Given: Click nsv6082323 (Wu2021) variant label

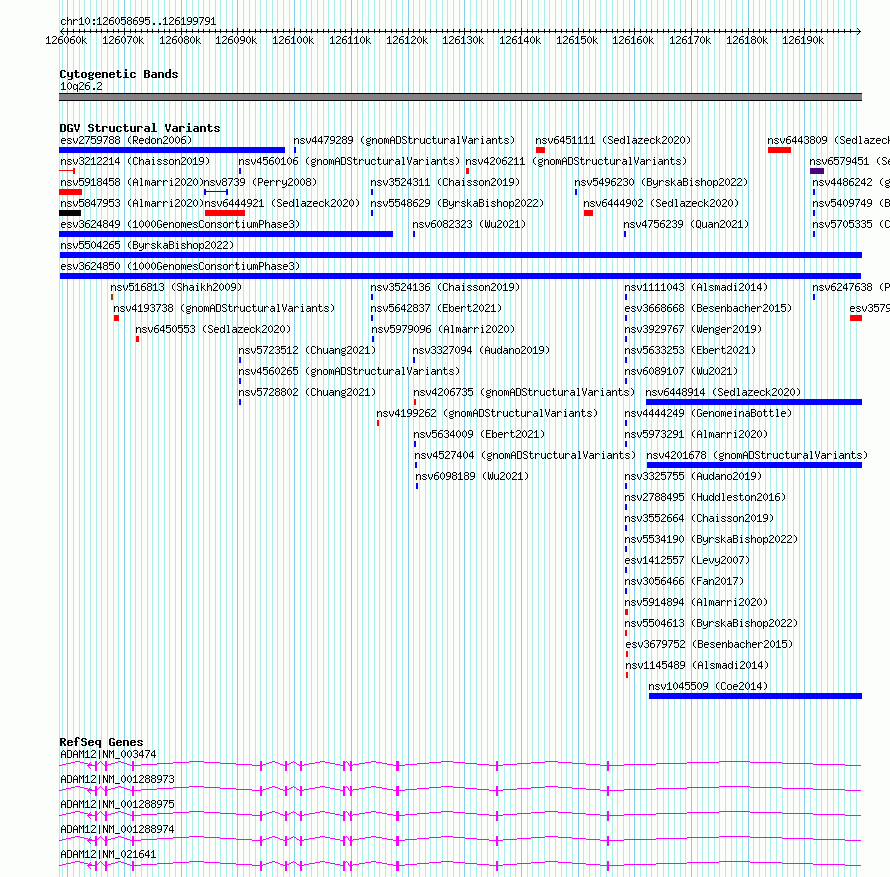Looking at the screenshot, I should point(469,224).
